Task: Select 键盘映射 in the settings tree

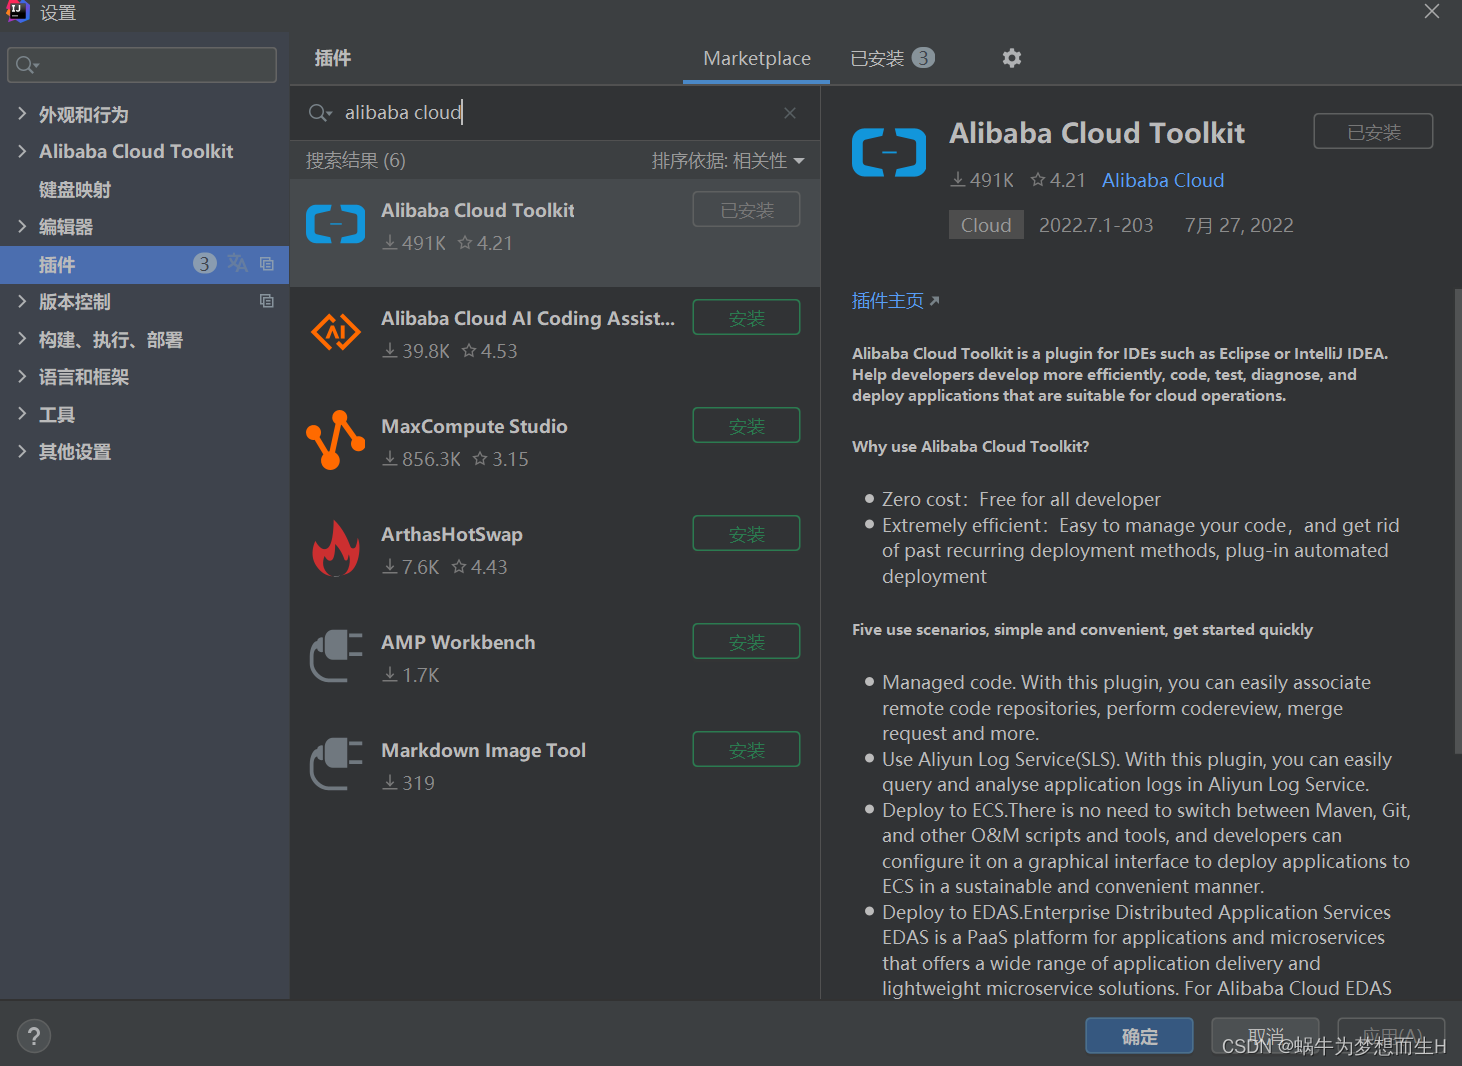Action: [75, 189]
